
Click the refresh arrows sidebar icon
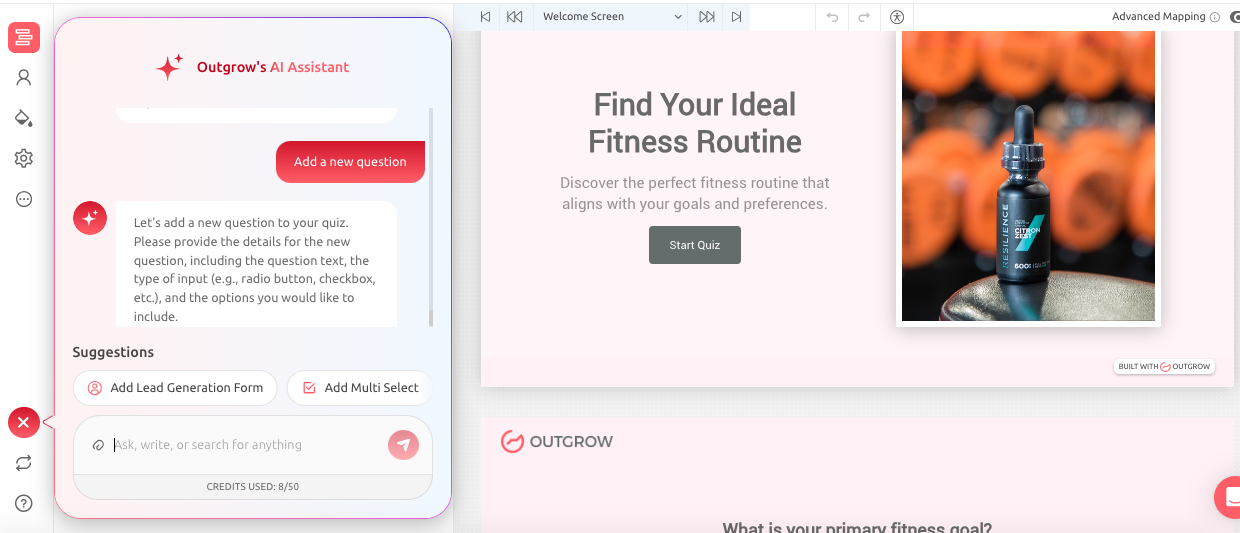(x=24, y=463)
